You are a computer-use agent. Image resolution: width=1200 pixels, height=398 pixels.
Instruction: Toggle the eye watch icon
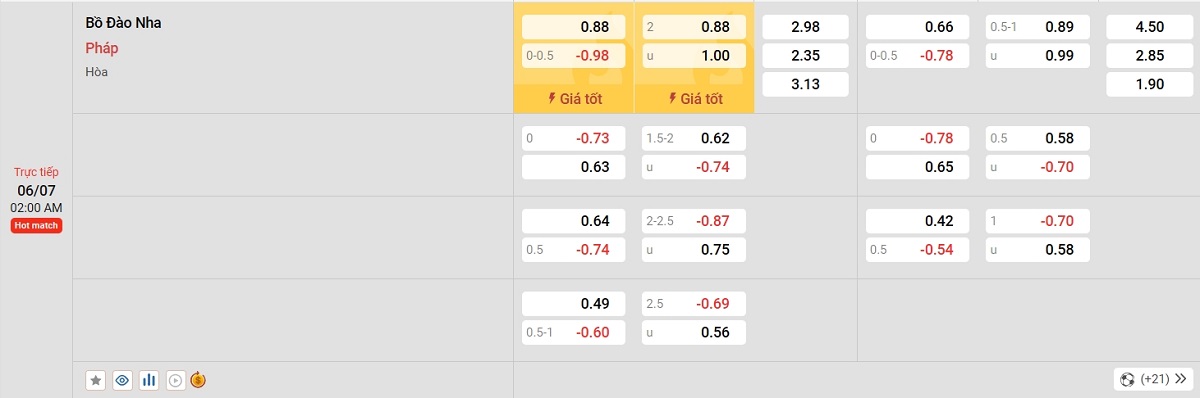pos(123,380)
